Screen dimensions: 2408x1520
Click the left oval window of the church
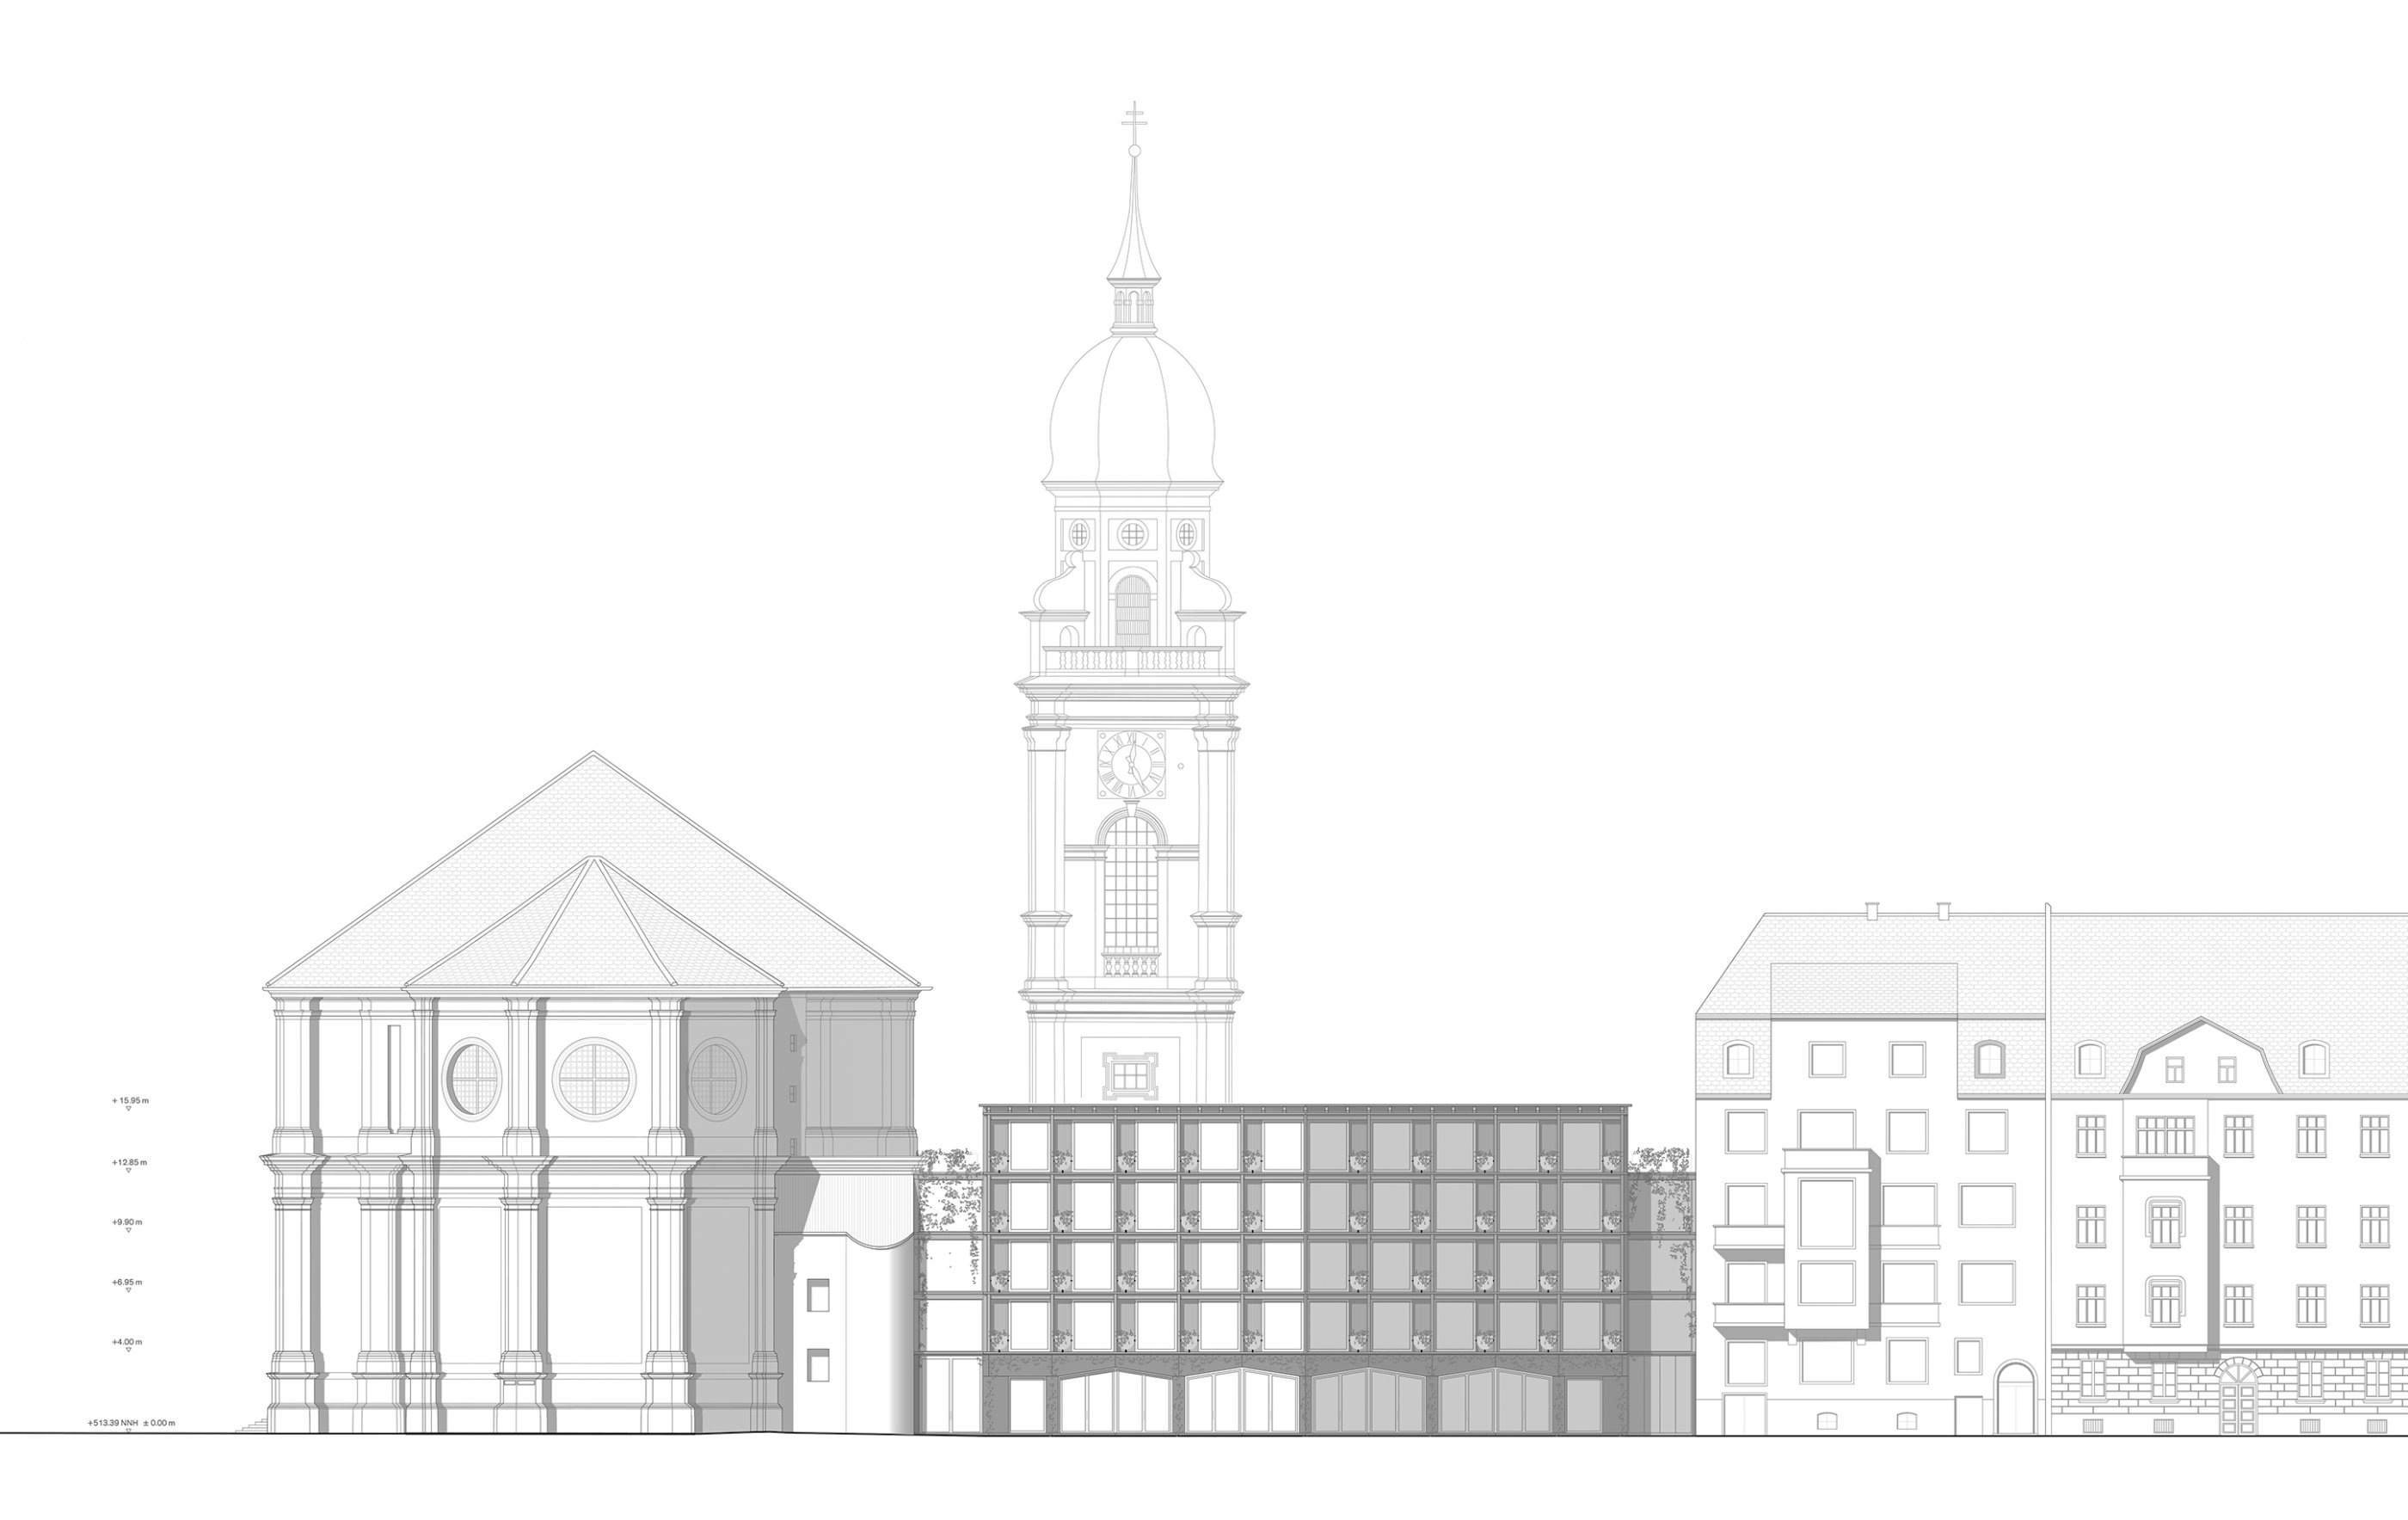472,1078
